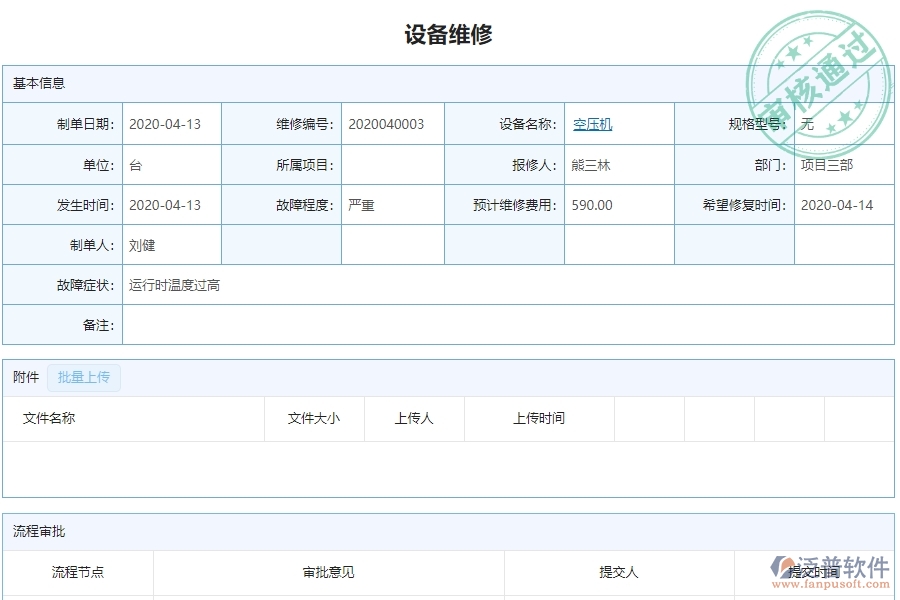Click the 流程节点 column header

pyautogui.click(x=76, y=572)
